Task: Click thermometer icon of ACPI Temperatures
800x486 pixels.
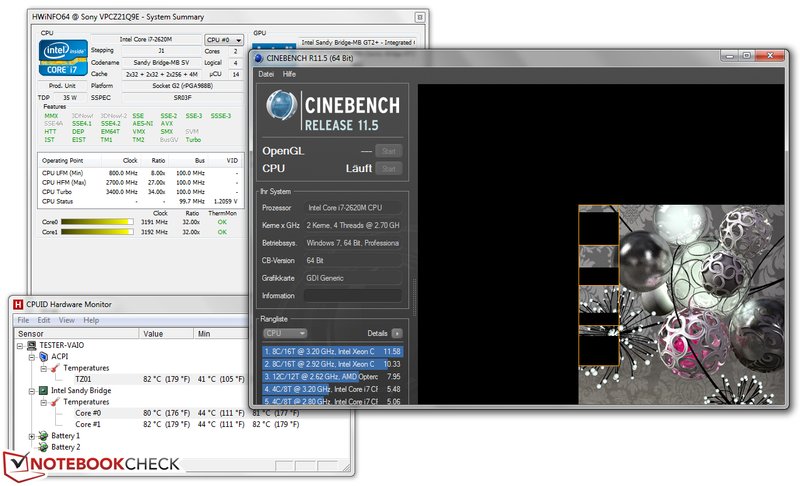Action: (55, 368)
